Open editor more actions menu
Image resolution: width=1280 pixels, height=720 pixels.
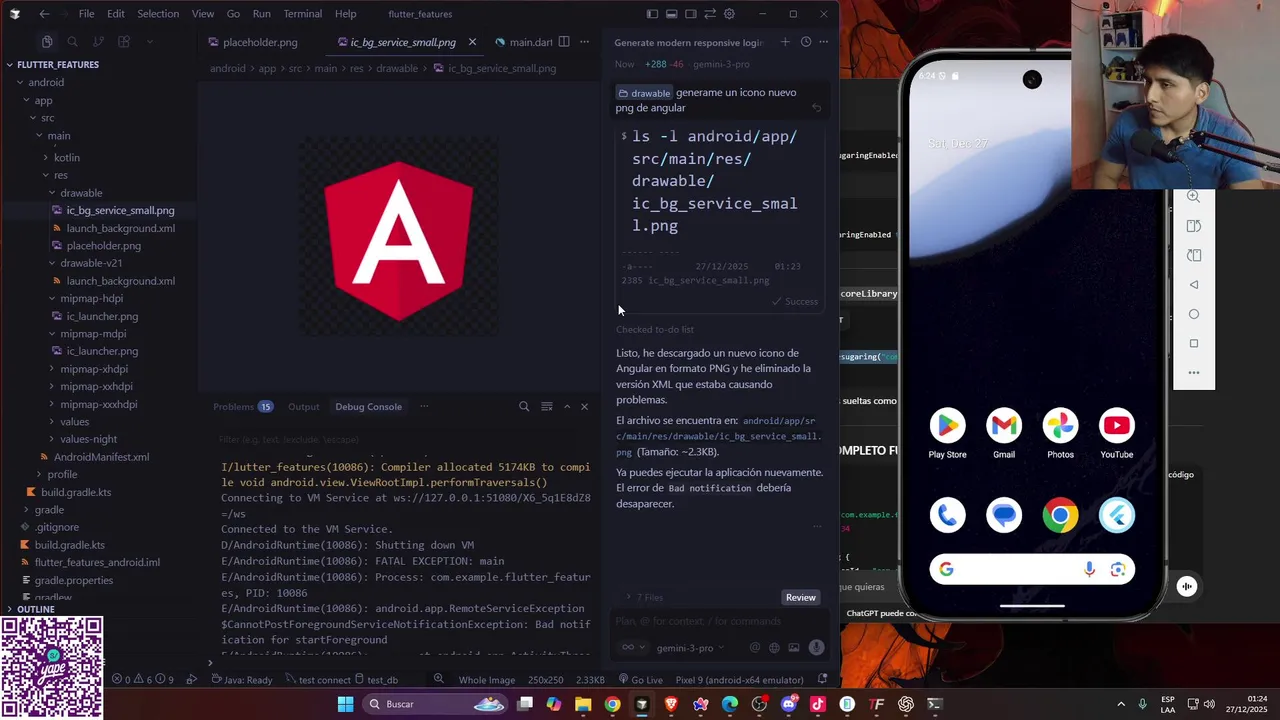pyautogui.click(x=586, y=42)
